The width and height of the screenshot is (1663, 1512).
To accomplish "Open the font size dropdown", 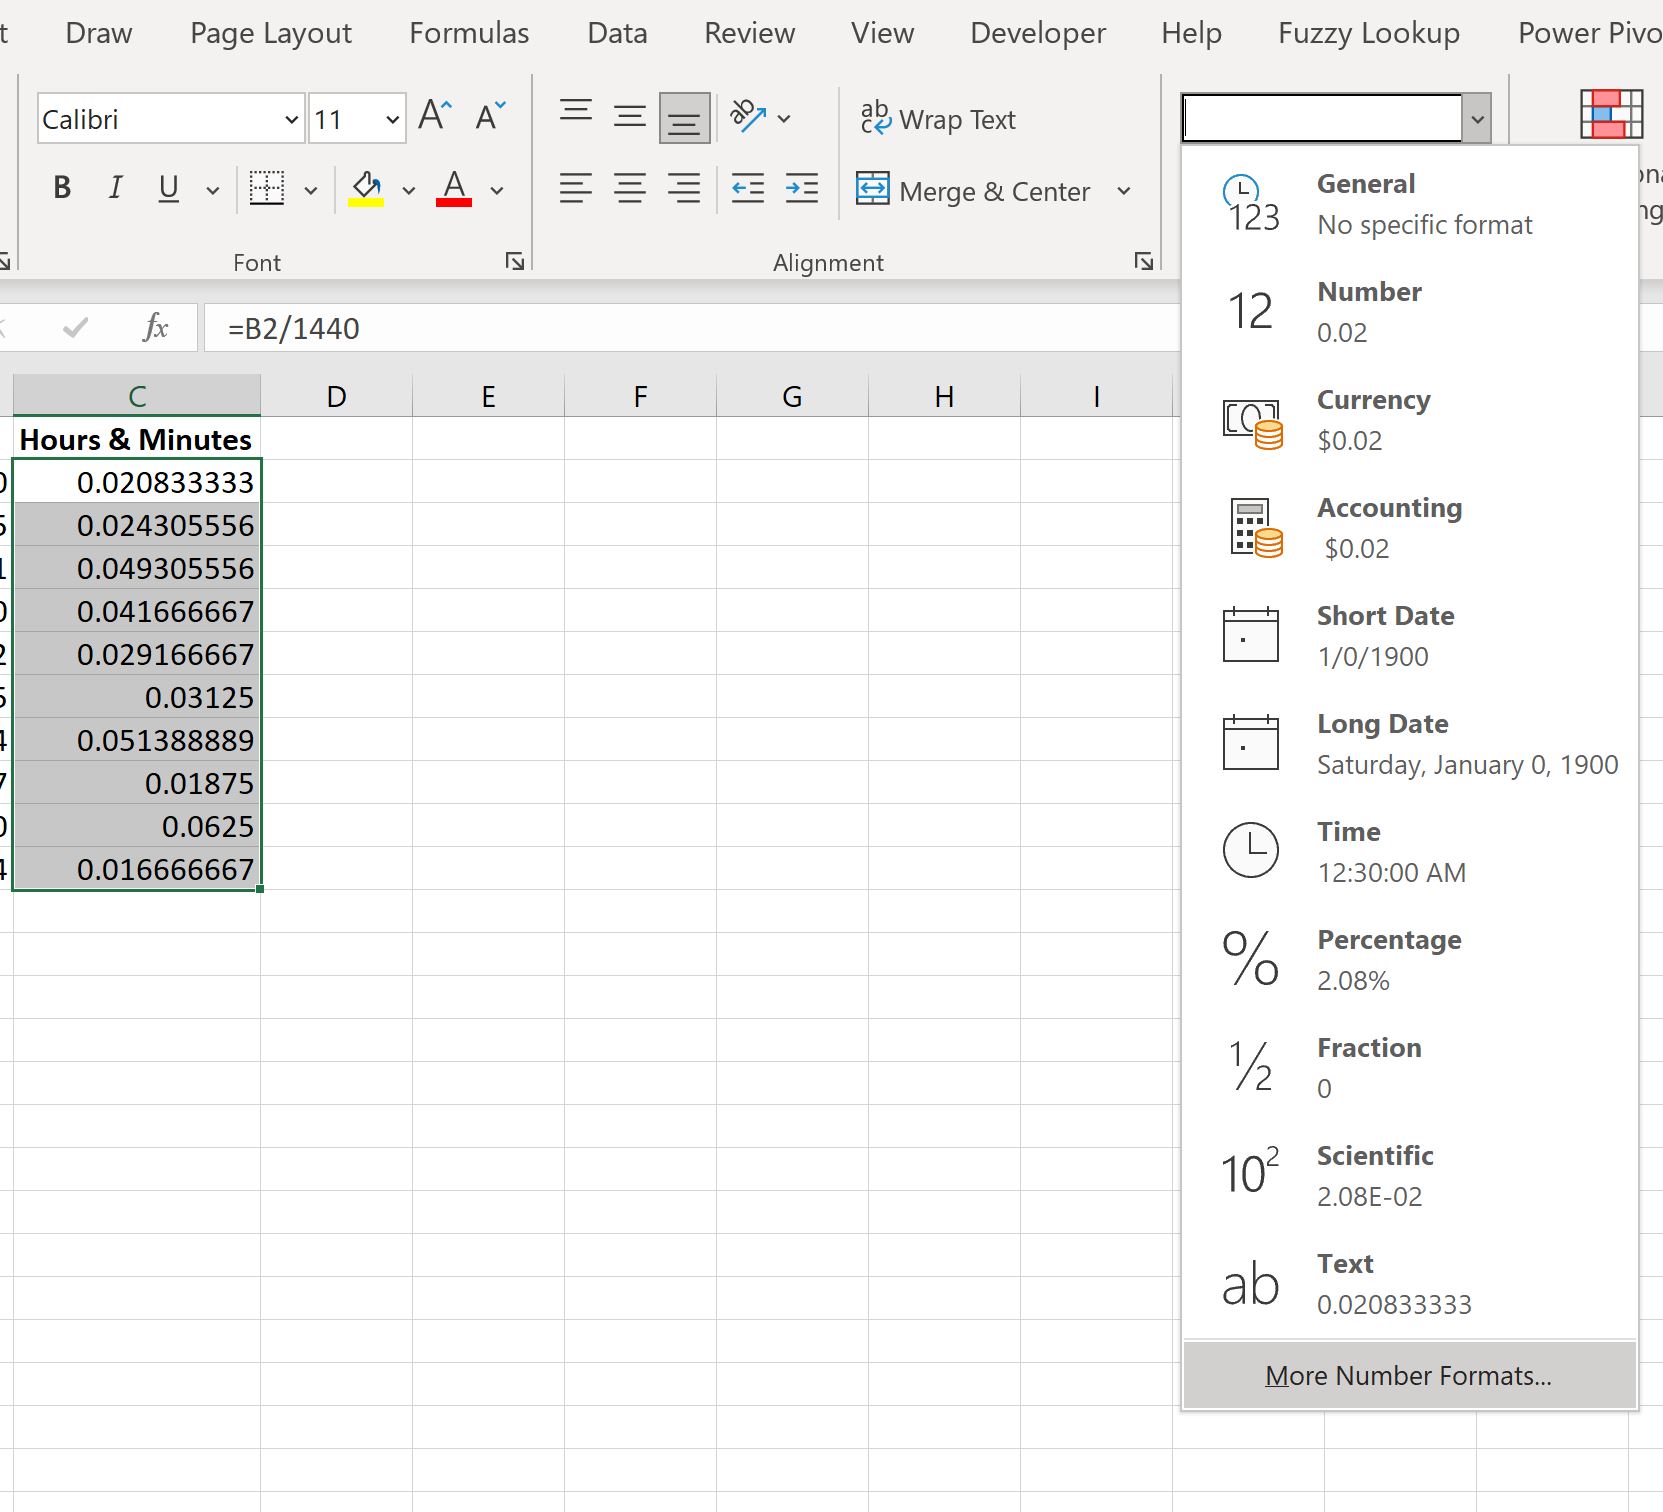I will click(391, 118).
